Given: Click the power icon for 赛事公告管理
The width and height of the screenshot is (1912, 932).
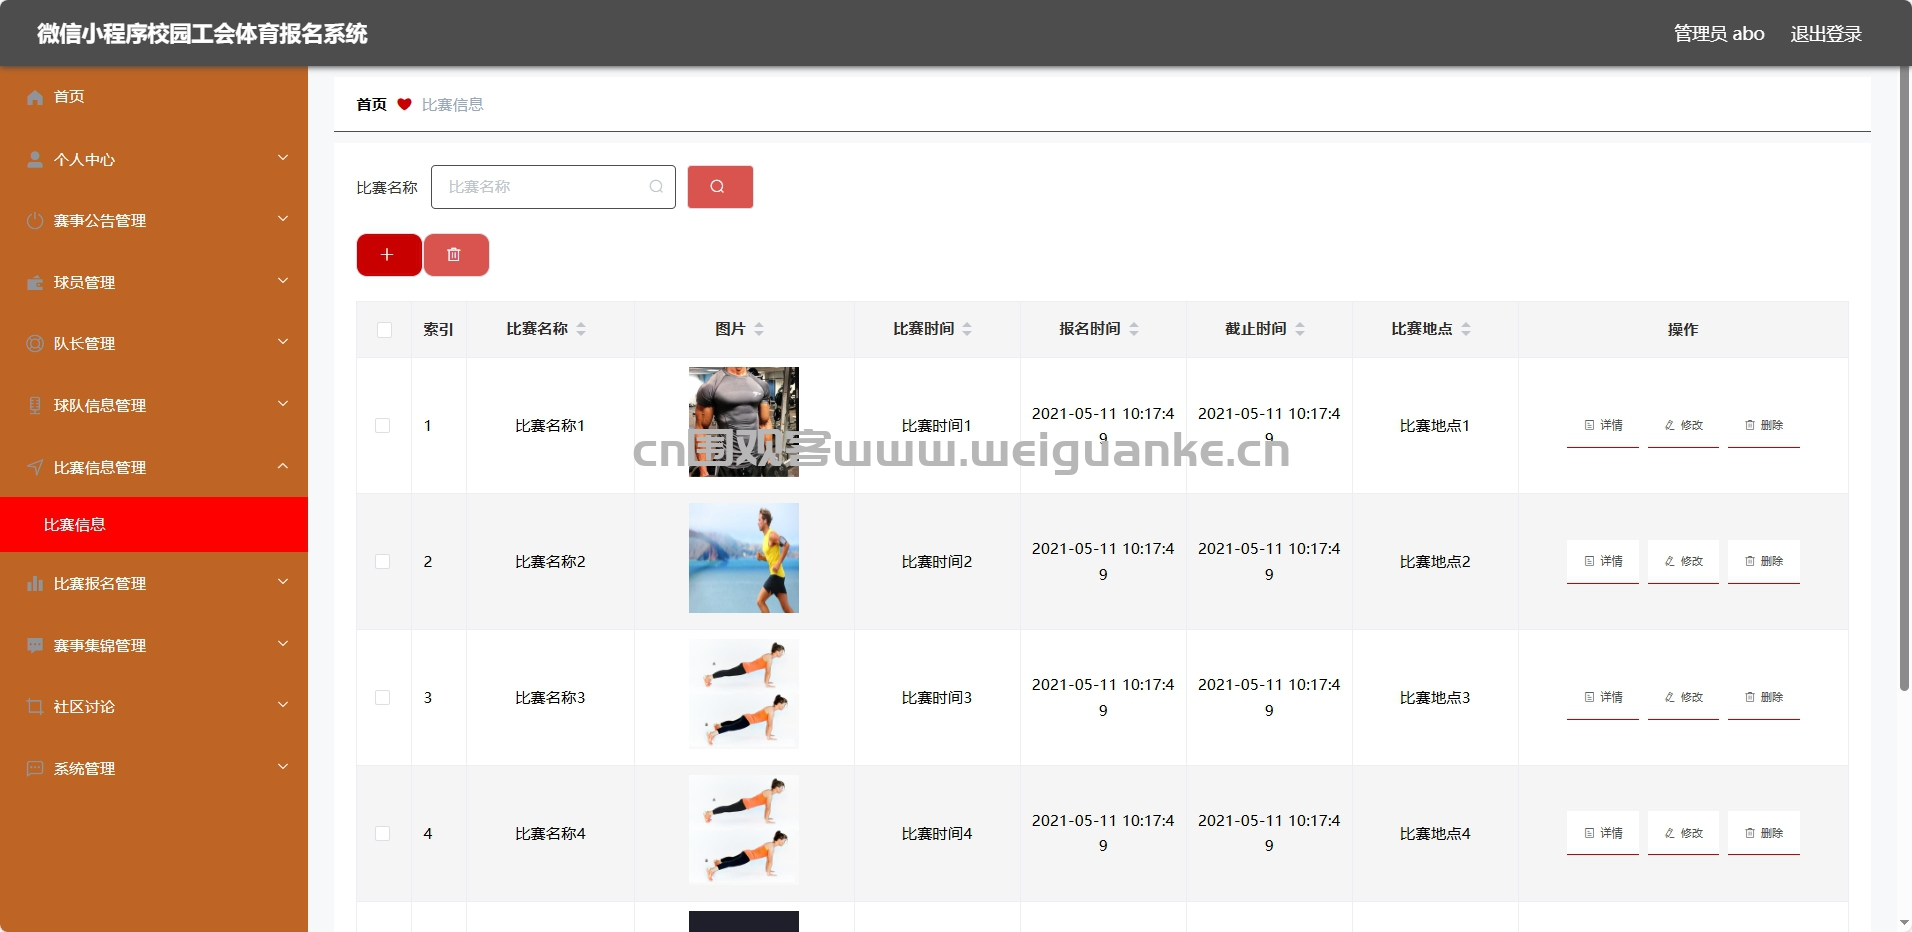Looking at the screenshot, I should click(35, 221).
